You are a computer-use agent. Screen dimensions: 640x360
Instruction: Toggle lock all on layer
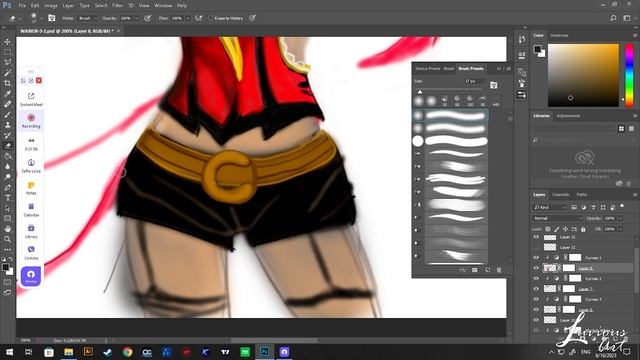point(583,229)
